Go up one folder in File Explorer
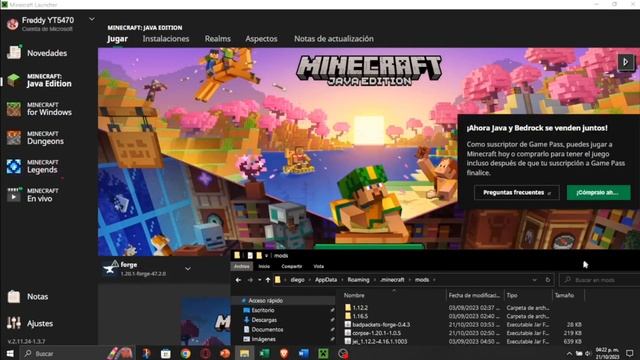640x360 pixels. [x=268, y=280]
